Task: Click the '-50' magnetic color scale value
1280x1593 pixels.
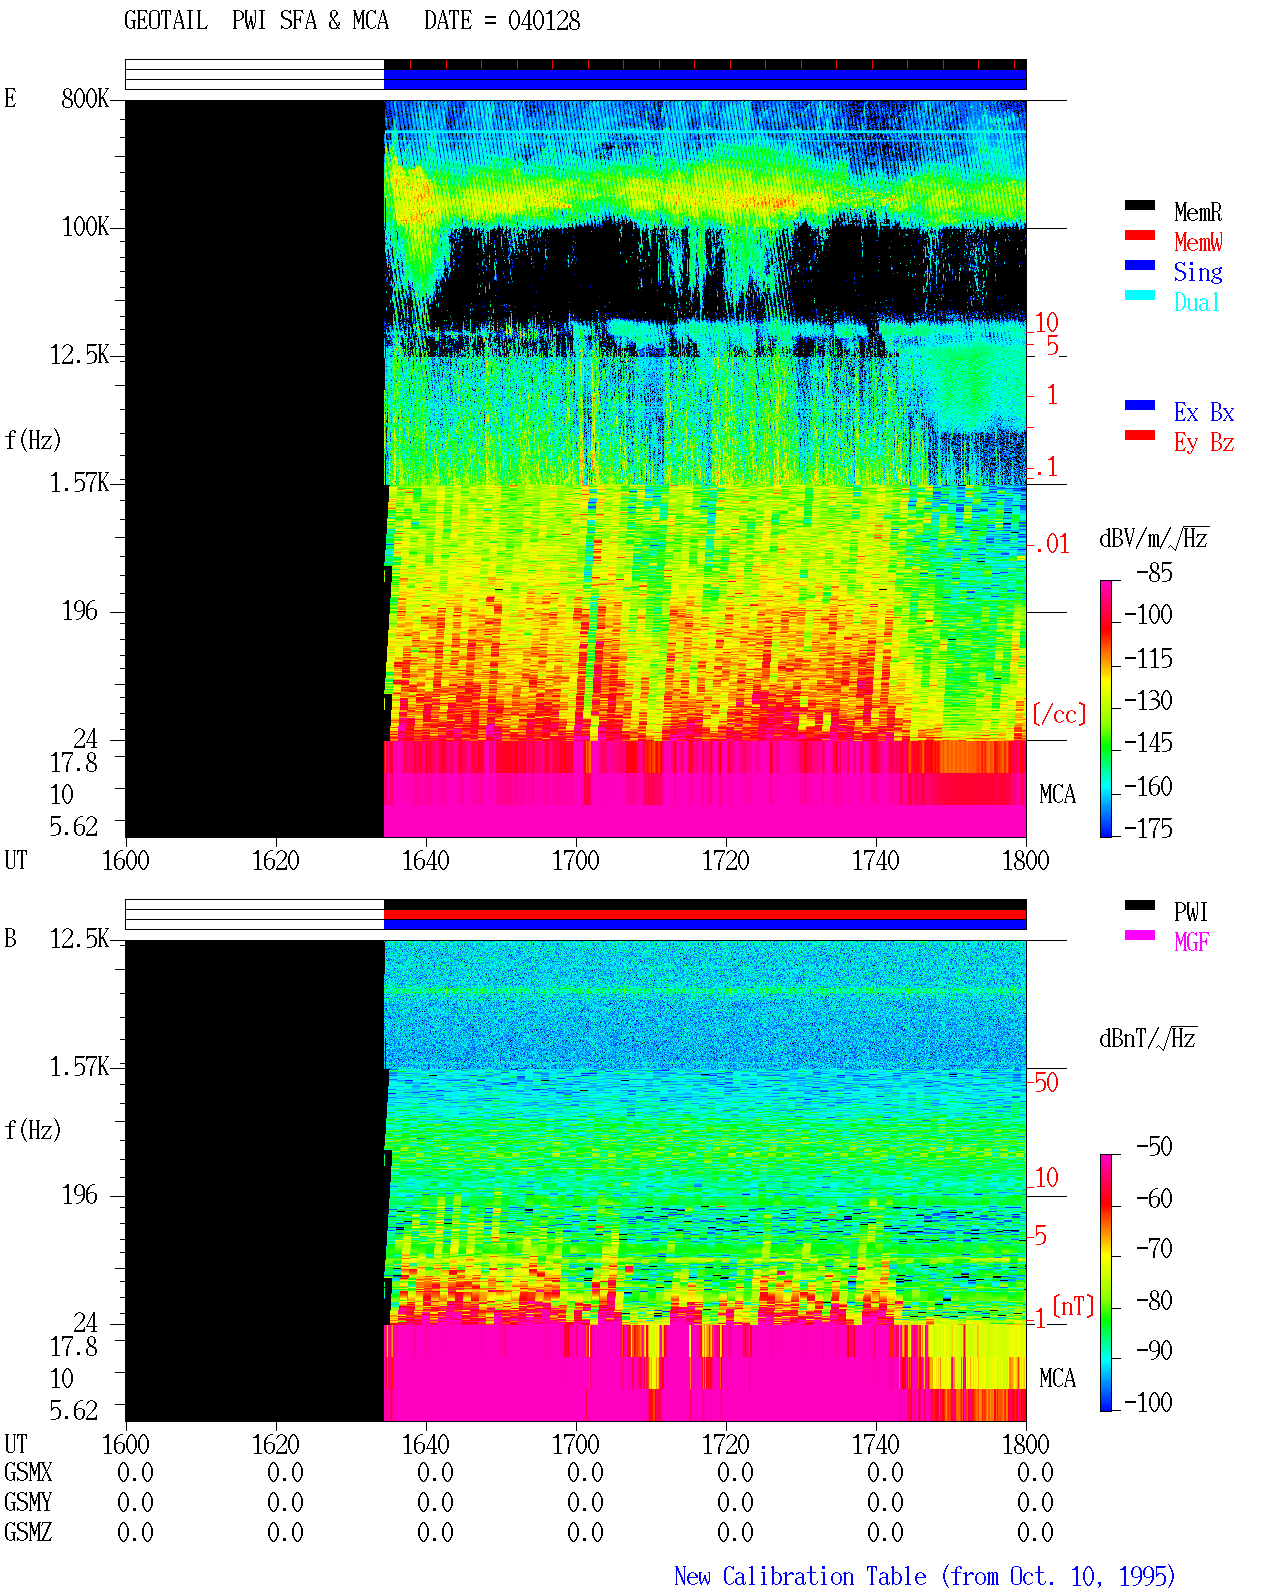Action: (1154, 1147)
